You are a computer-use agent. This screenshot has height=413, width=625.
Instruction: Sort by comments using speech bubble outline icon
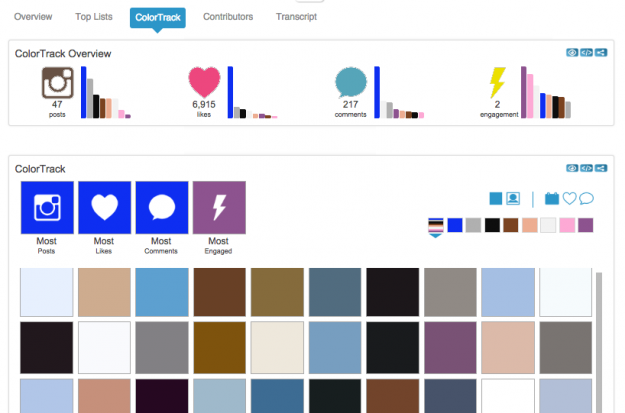pyautogui.click(x=586, y=198)
